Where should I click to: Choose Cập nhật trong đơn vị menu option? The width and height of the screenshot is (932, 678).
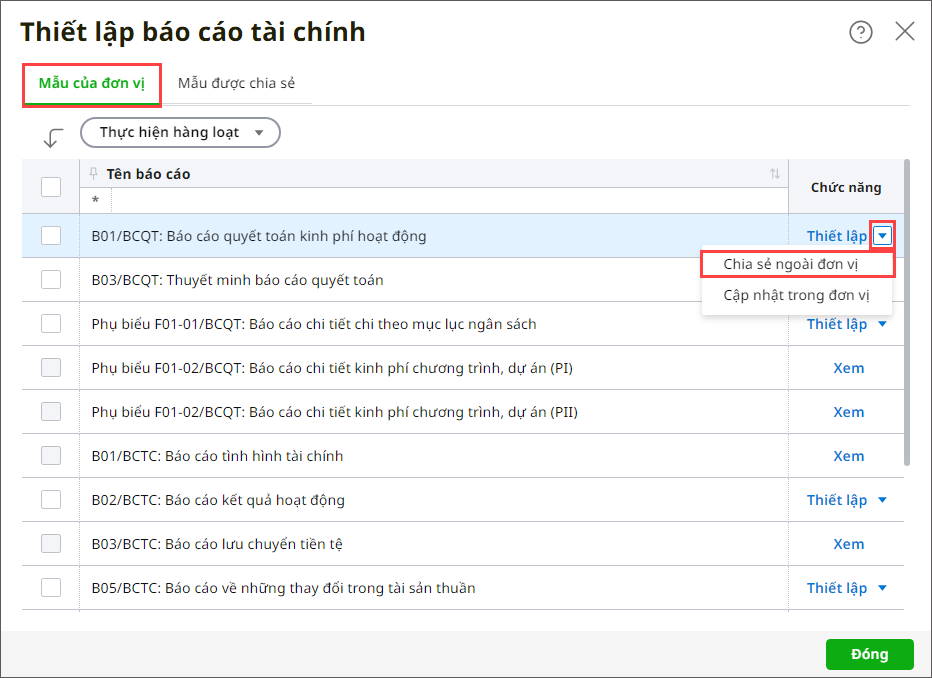coord(797,295)
